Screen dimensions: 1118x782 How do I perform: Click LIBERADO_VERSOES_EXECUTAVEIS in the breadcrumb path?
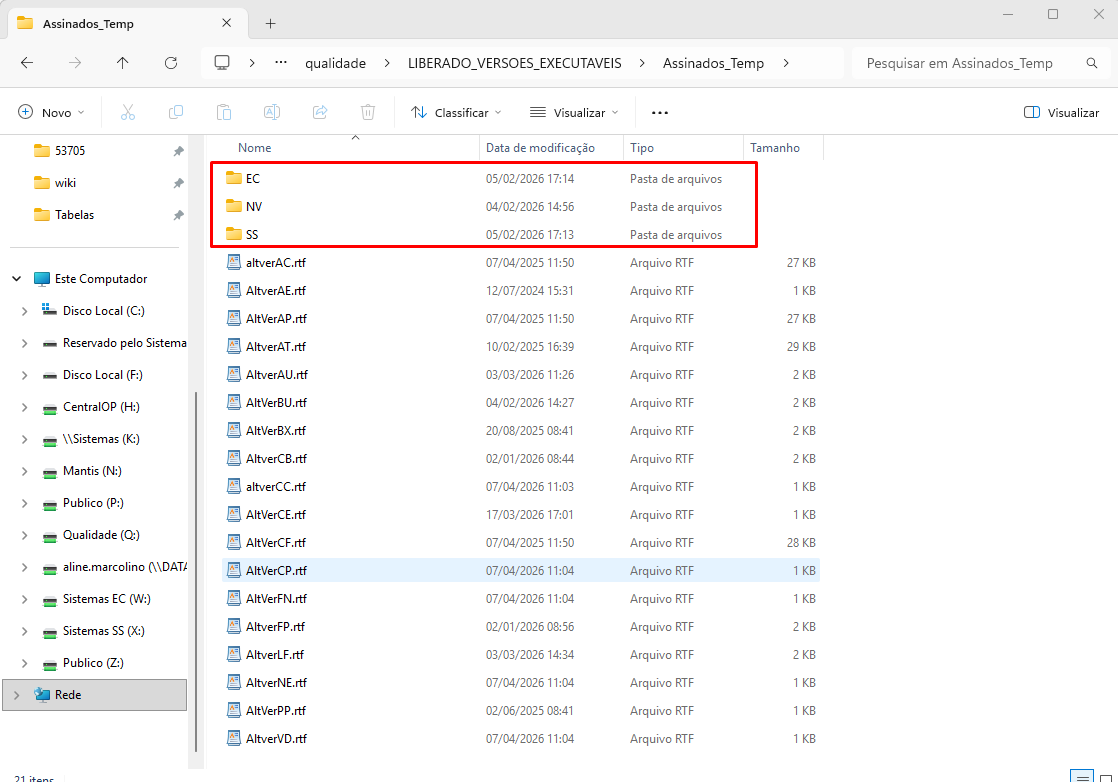514,63
